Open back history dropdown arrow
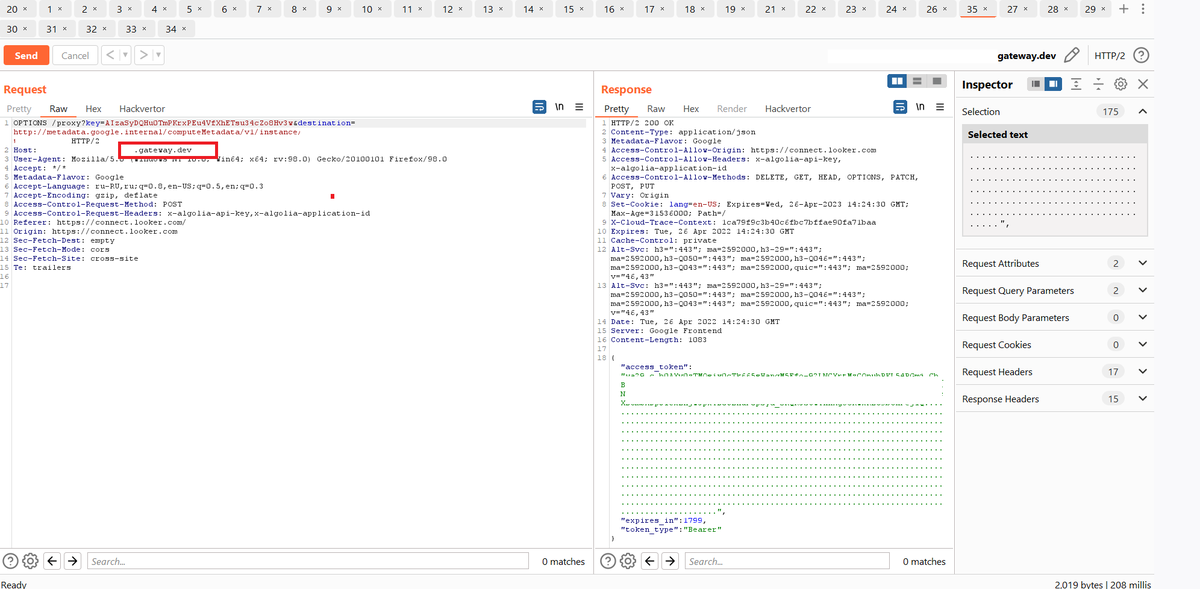Viewport: 1200px width, 589px height. pyautogui.click(x=126, y=55)
